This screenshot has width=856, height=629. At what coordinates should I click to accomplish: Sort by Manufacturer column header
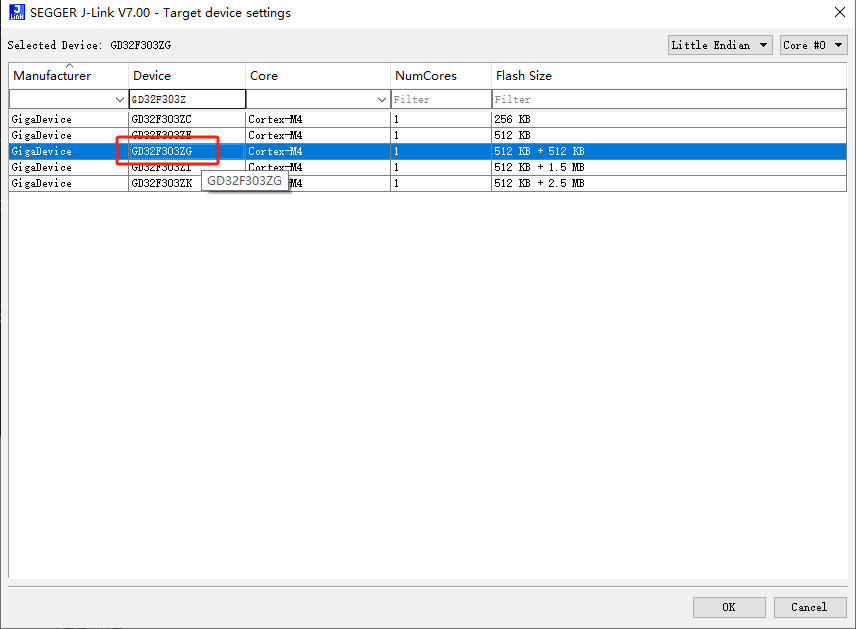click(x=69, y=76)
